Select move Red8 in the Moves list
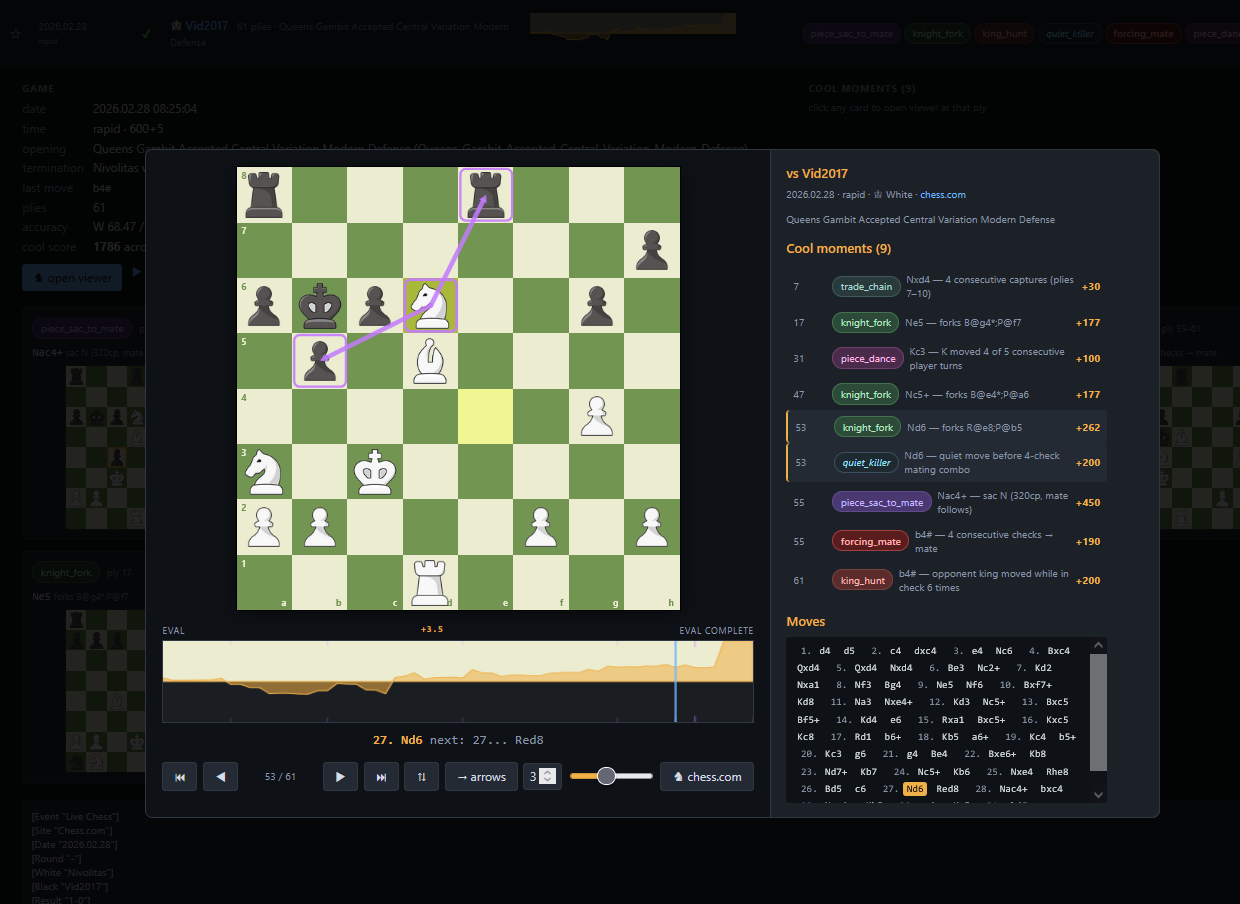 pos(947,789)
